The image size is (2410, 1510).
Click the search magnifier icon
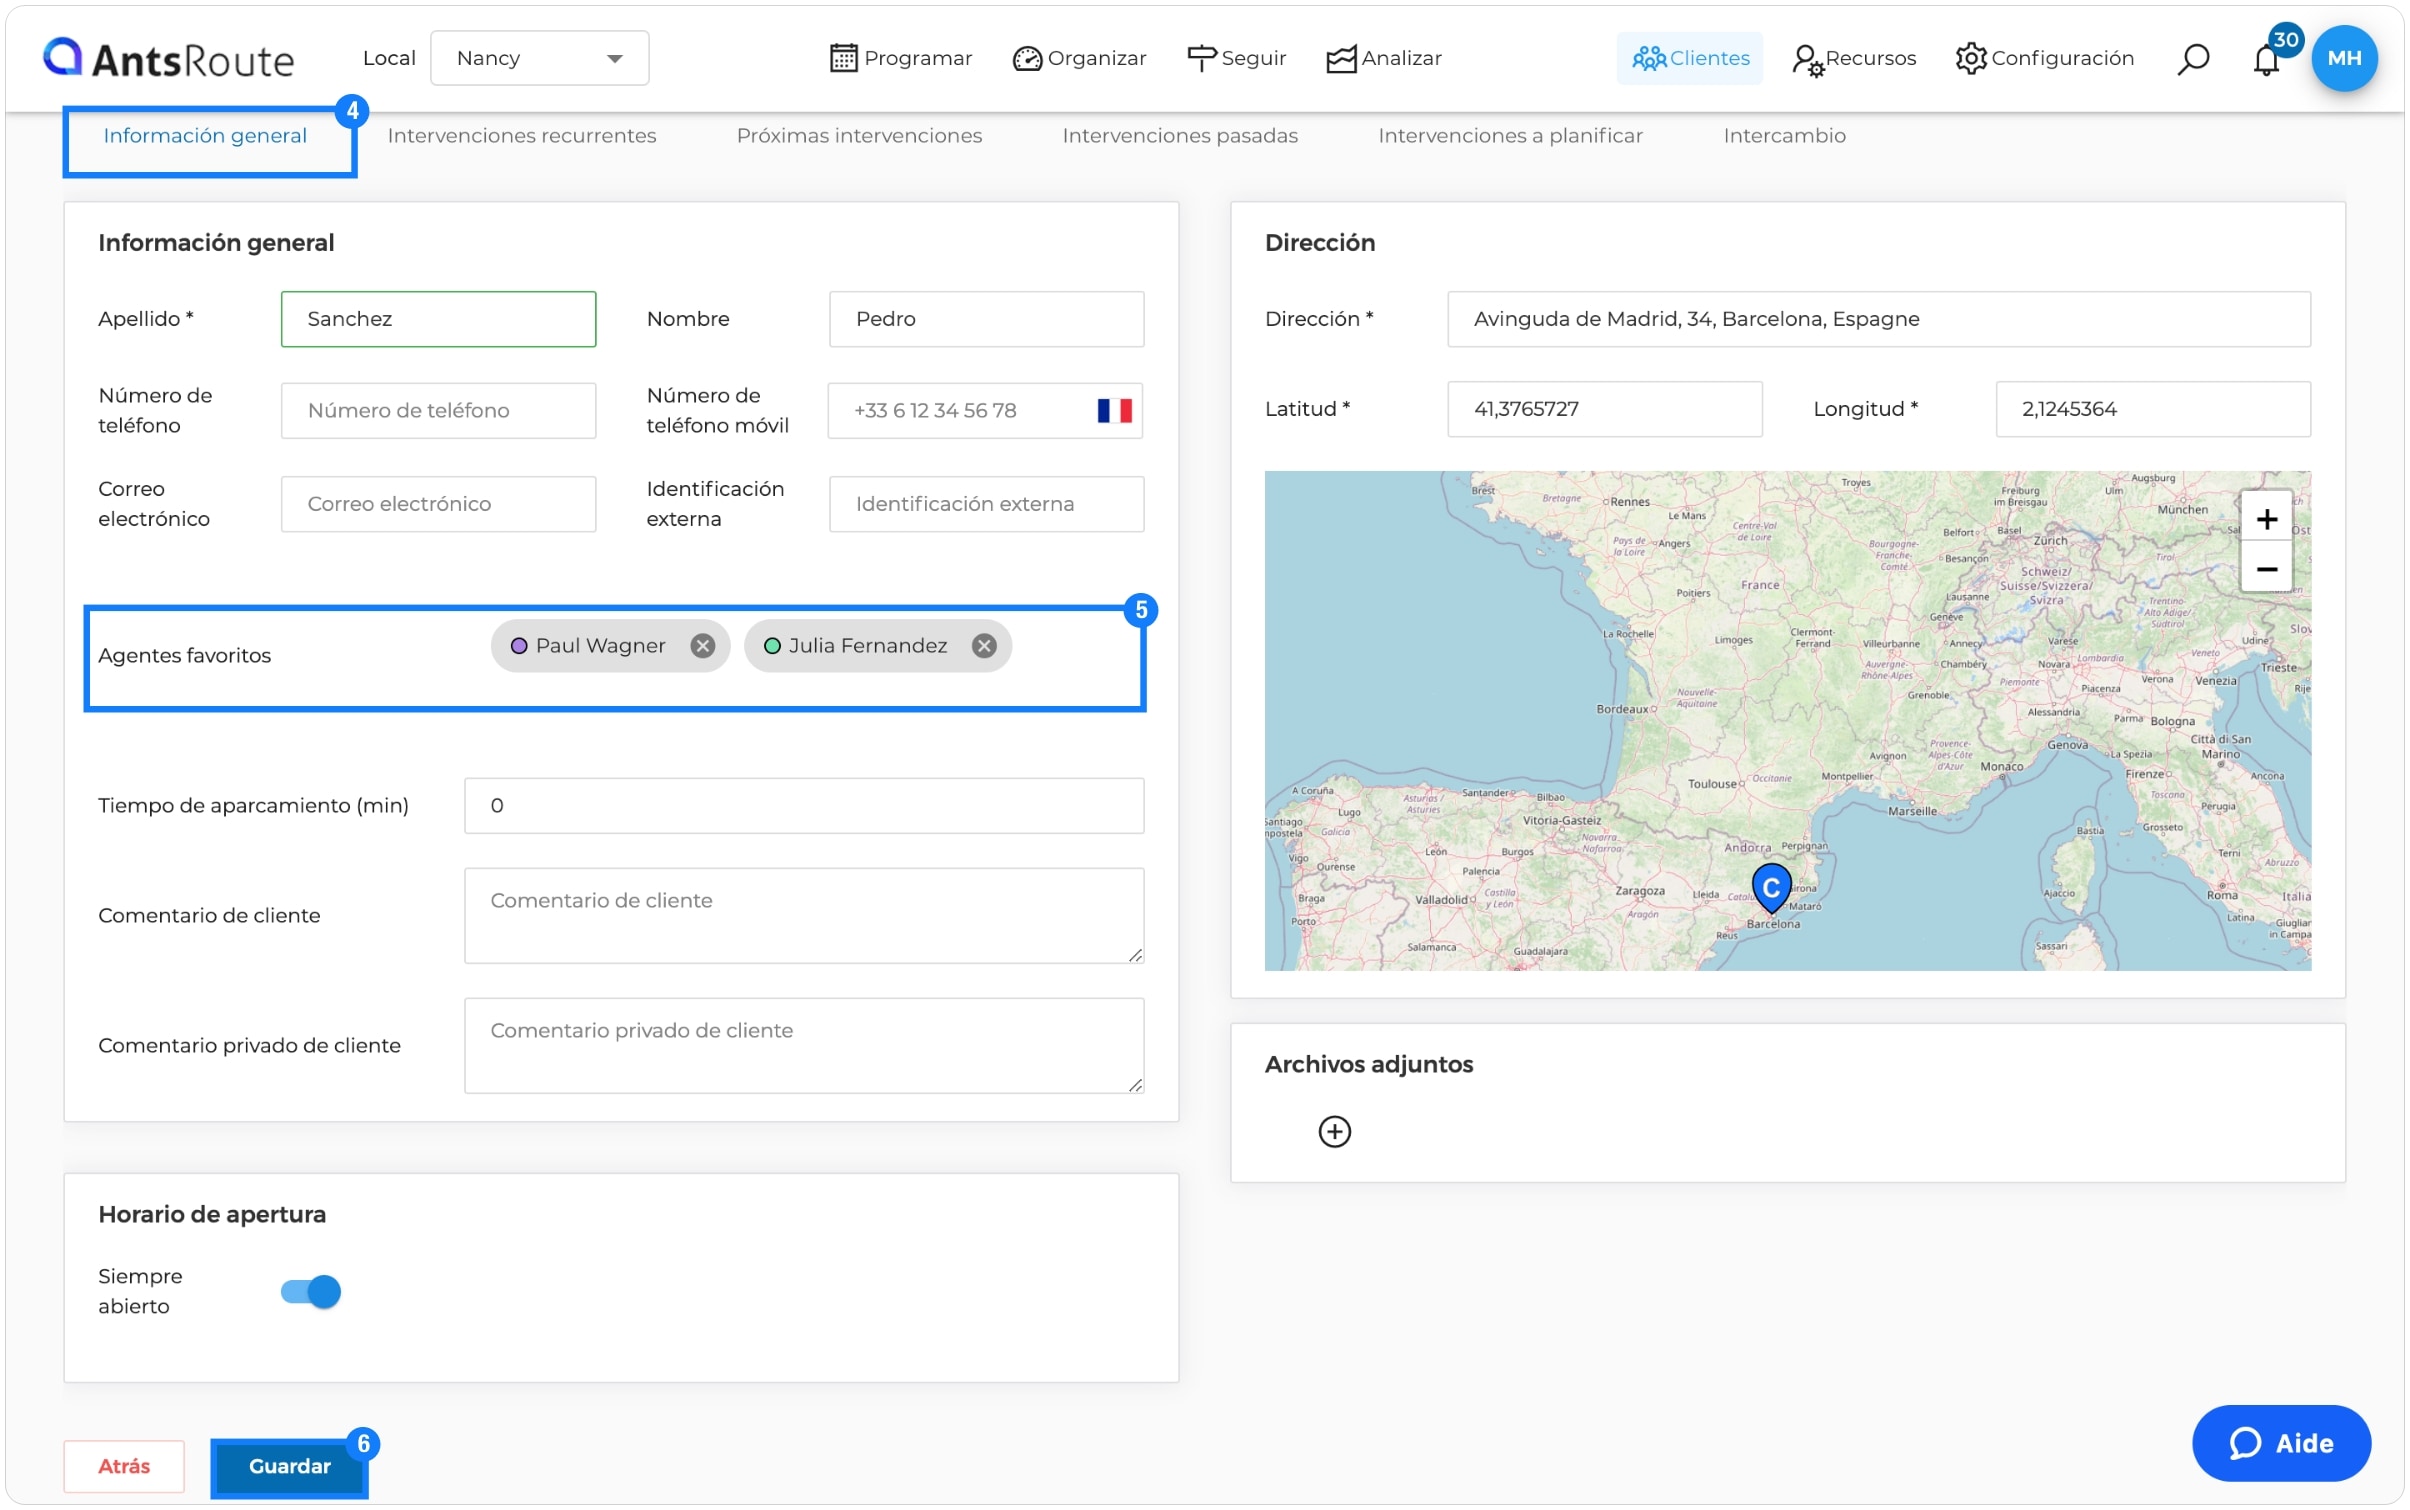pos(2193,59)
